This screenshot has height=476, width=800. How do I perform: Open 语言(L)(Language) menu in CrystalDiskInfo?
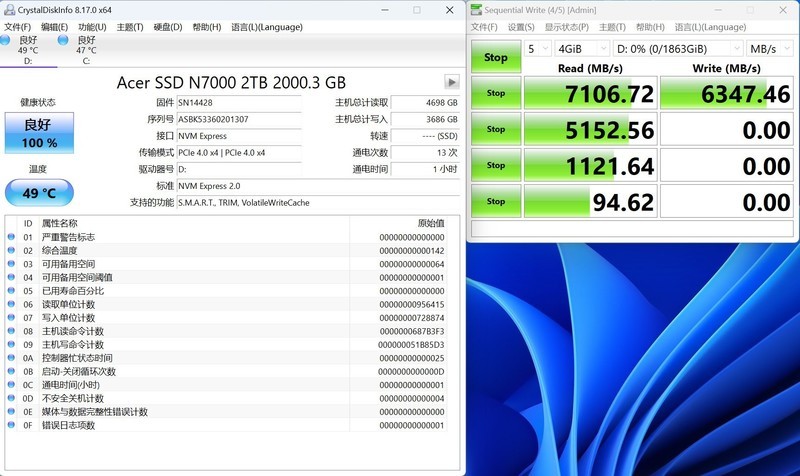click(x=267, y=27)
